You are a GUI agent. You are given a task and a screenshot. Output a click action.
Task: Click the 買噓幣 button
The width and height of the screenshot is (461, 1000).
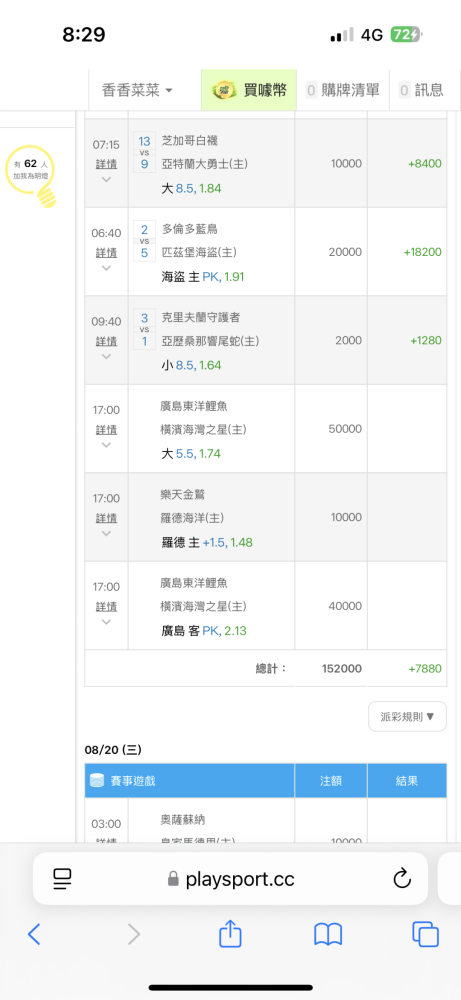[x=249, y=90]
